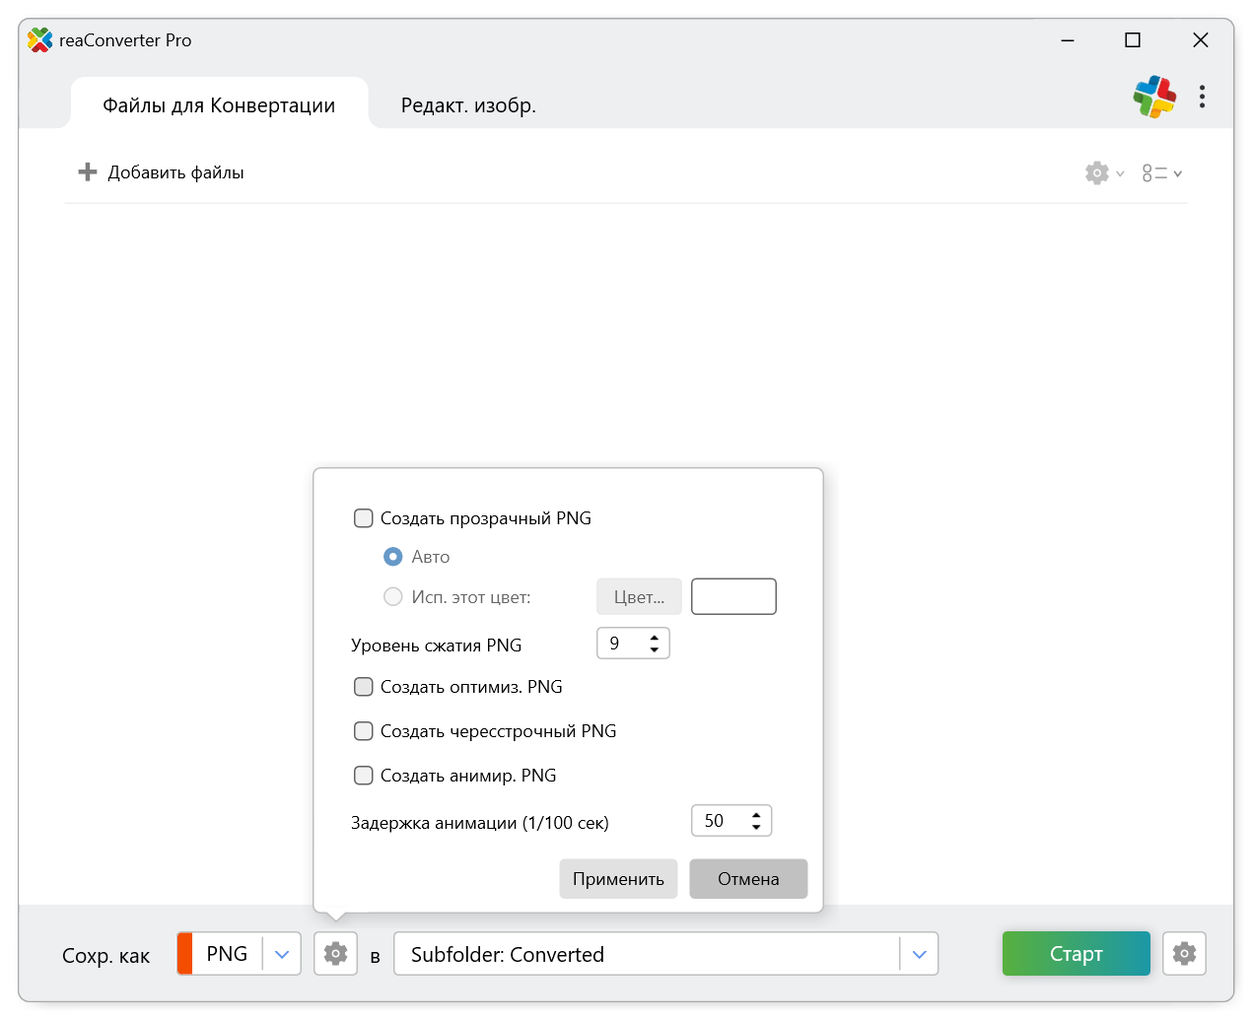
Task: Increase the PNG compression level stepper
Action: coord(654,637)
